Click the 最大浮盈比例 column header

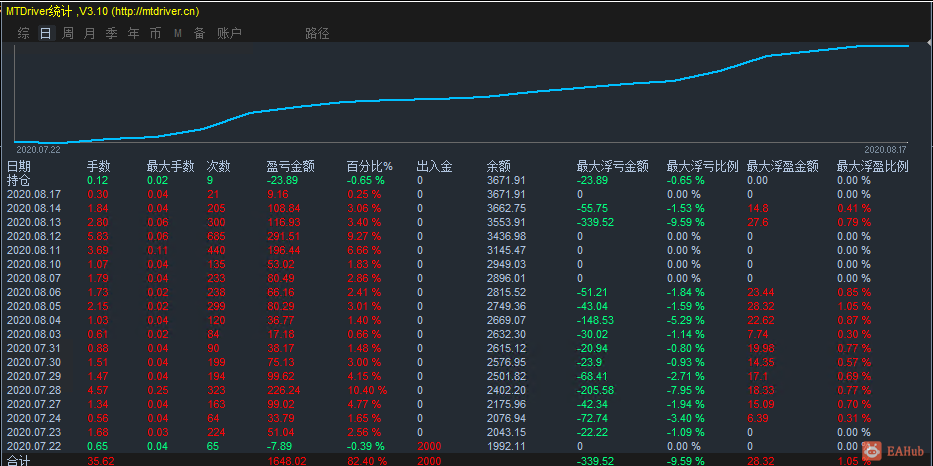[x=872, y=167]
